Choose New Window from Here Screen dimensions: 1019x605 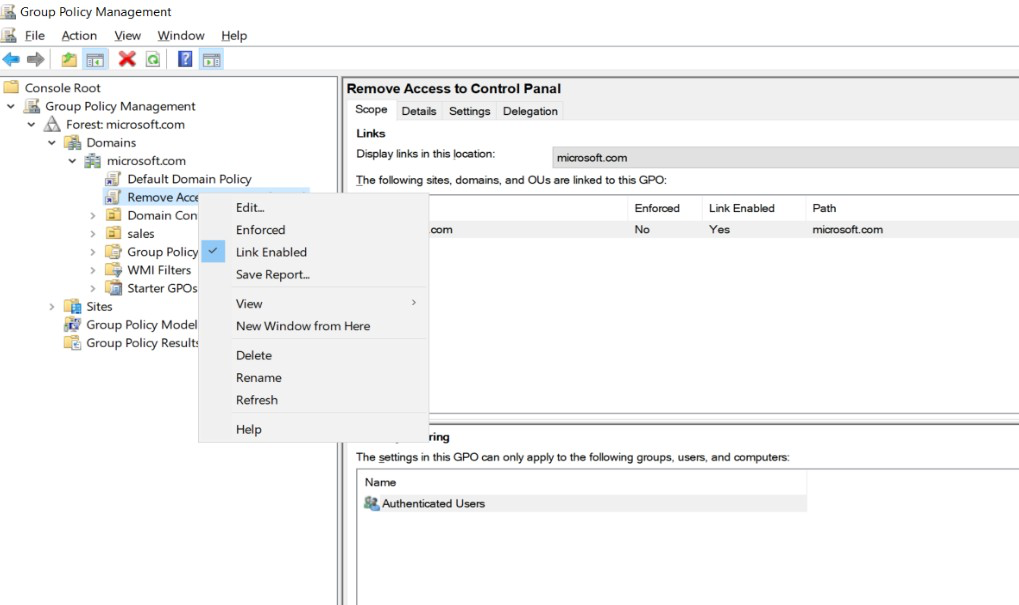313,326
